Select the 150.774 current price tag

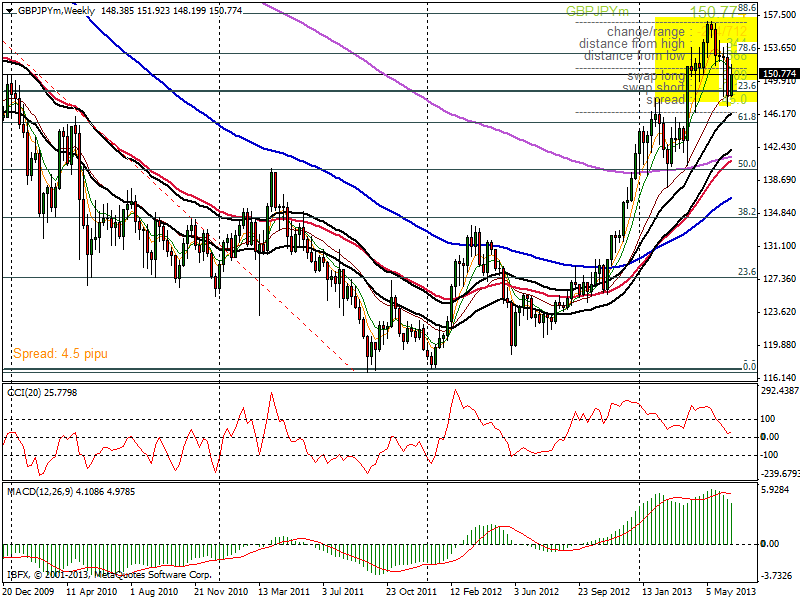(x=779, y=74)
